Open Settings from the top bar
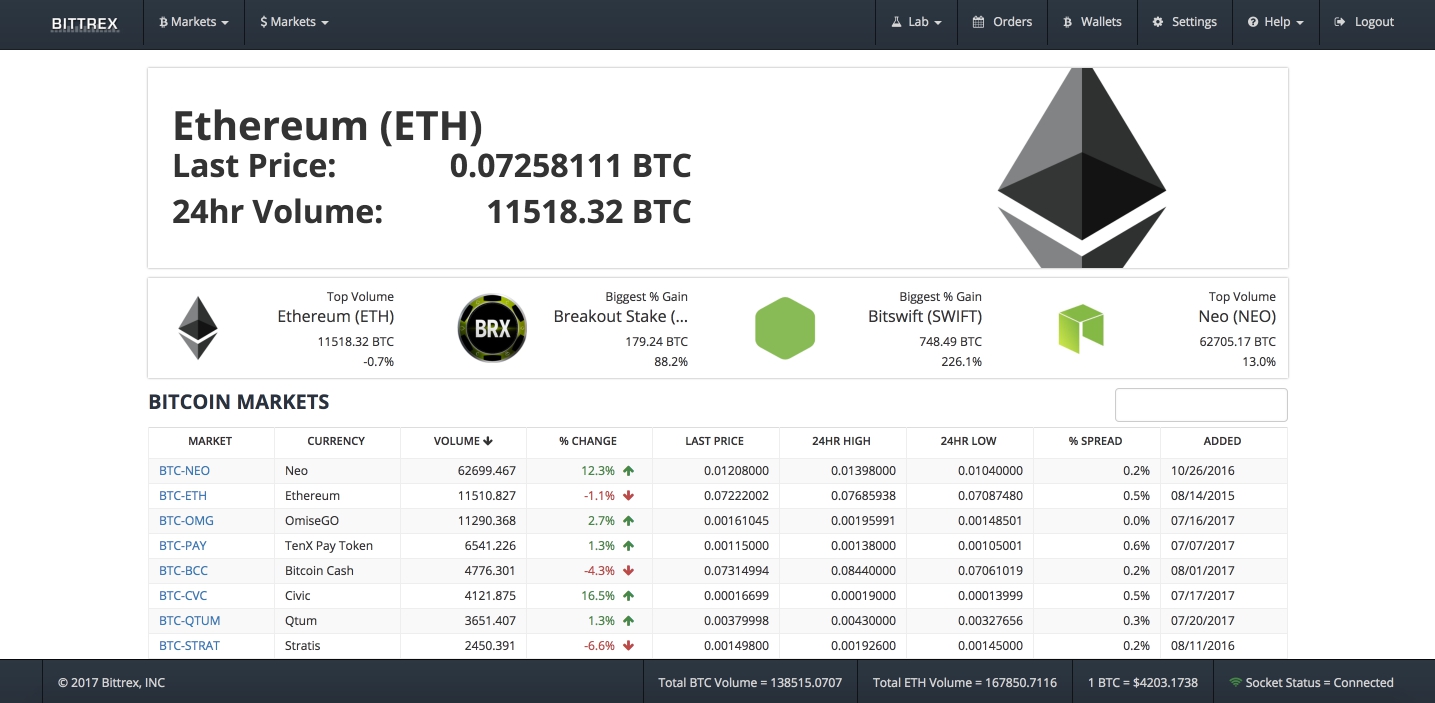Image resolution: width=1435 pixels, height=703 pixels. pyautogui.click(x=1184, y=22)
